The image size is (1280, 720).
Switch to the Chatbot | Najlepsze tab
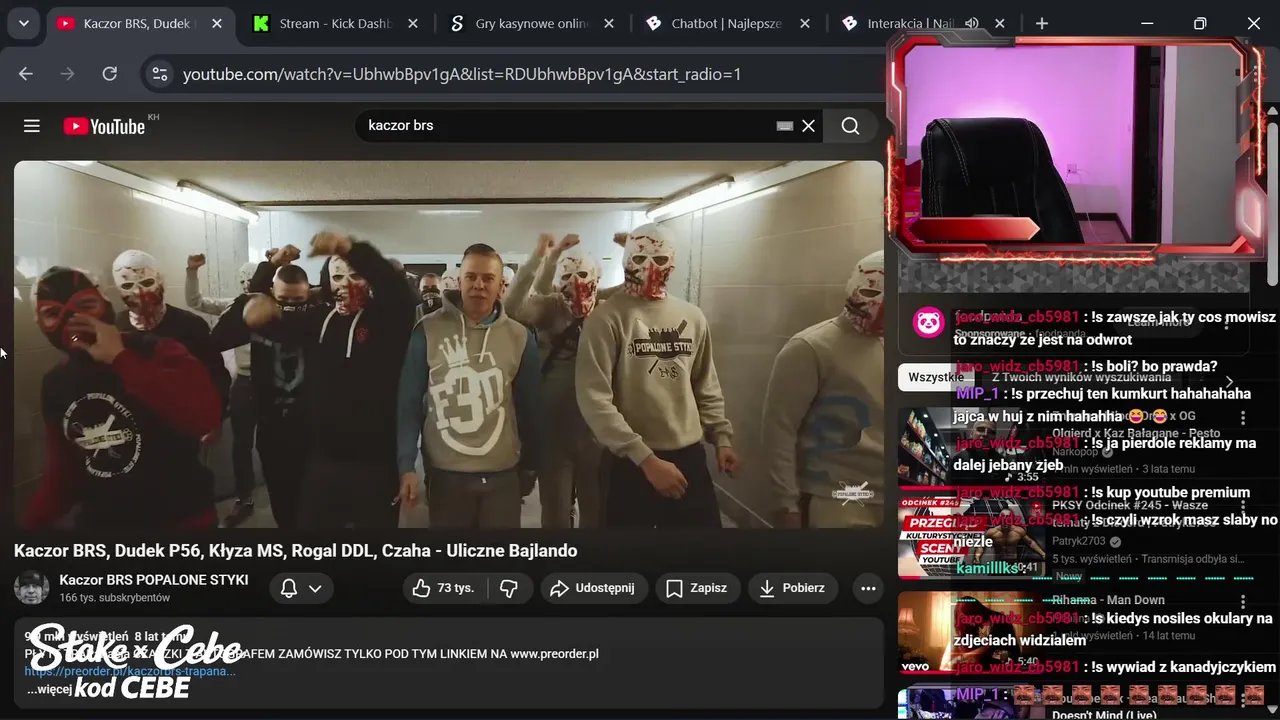click(726, 23)
